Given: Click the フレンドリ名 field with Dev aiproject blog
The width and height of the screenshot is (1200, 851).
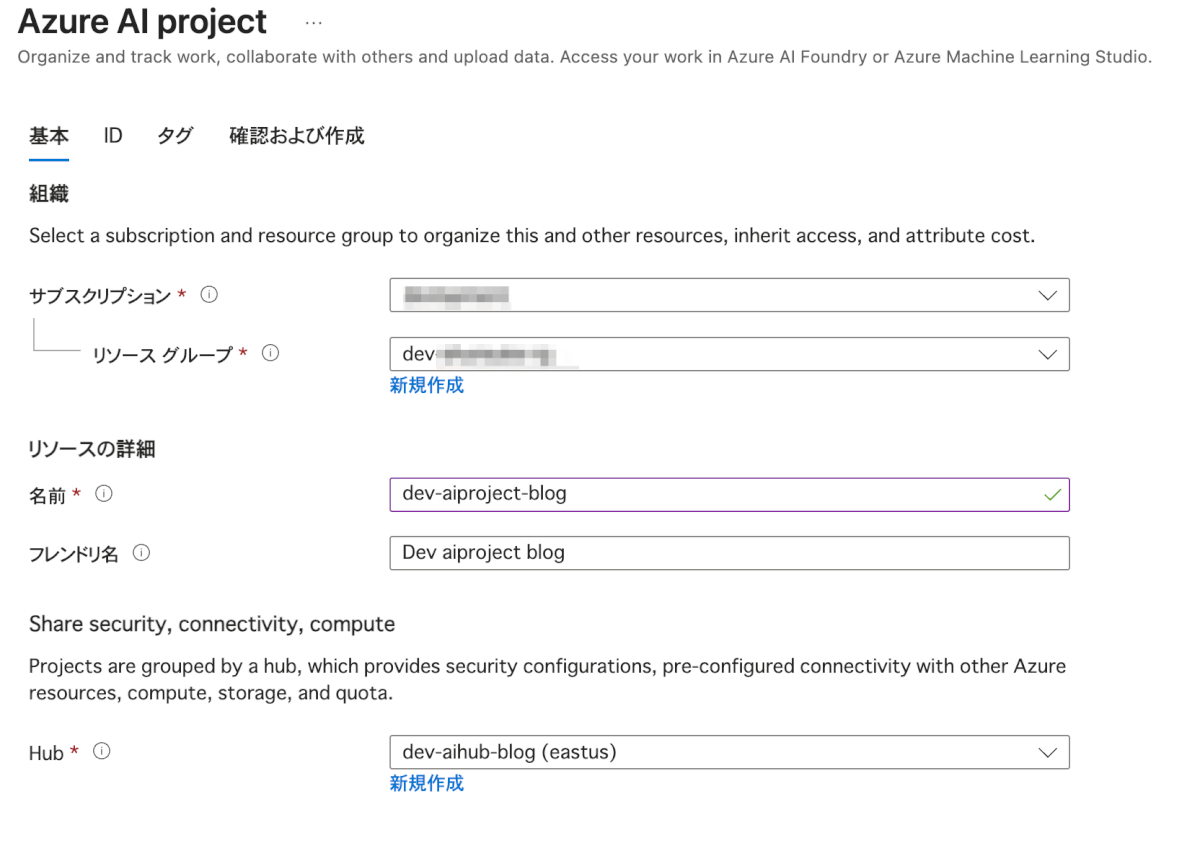Looking at the screenshot, I should [729, 553].
